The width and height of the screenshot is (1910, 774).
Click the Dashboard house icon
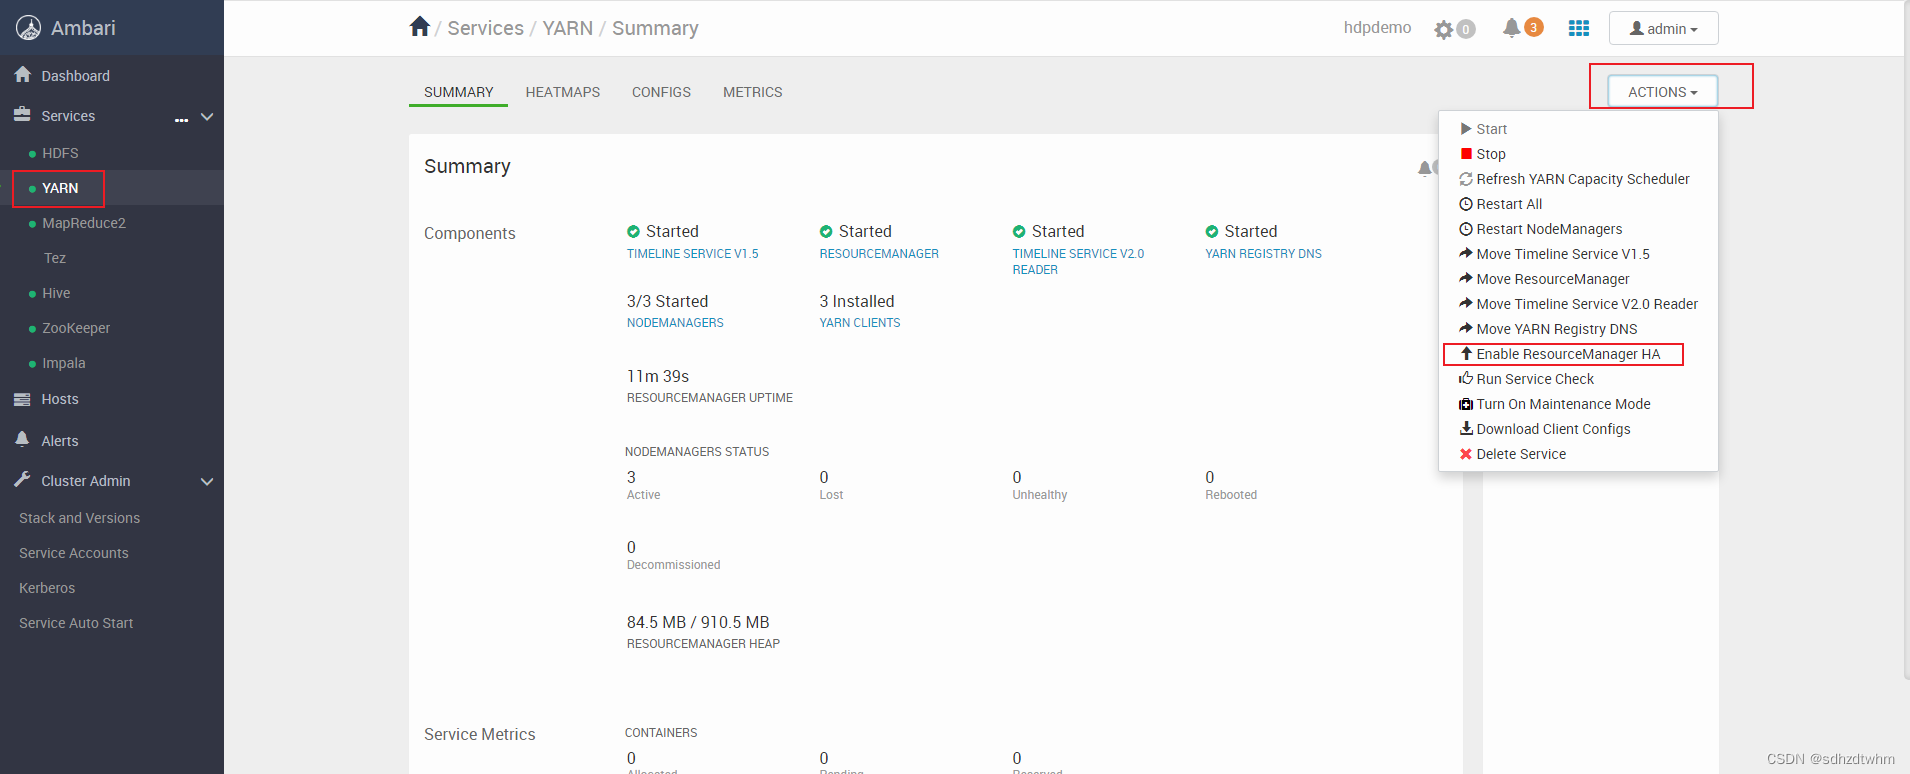[23, 75]
